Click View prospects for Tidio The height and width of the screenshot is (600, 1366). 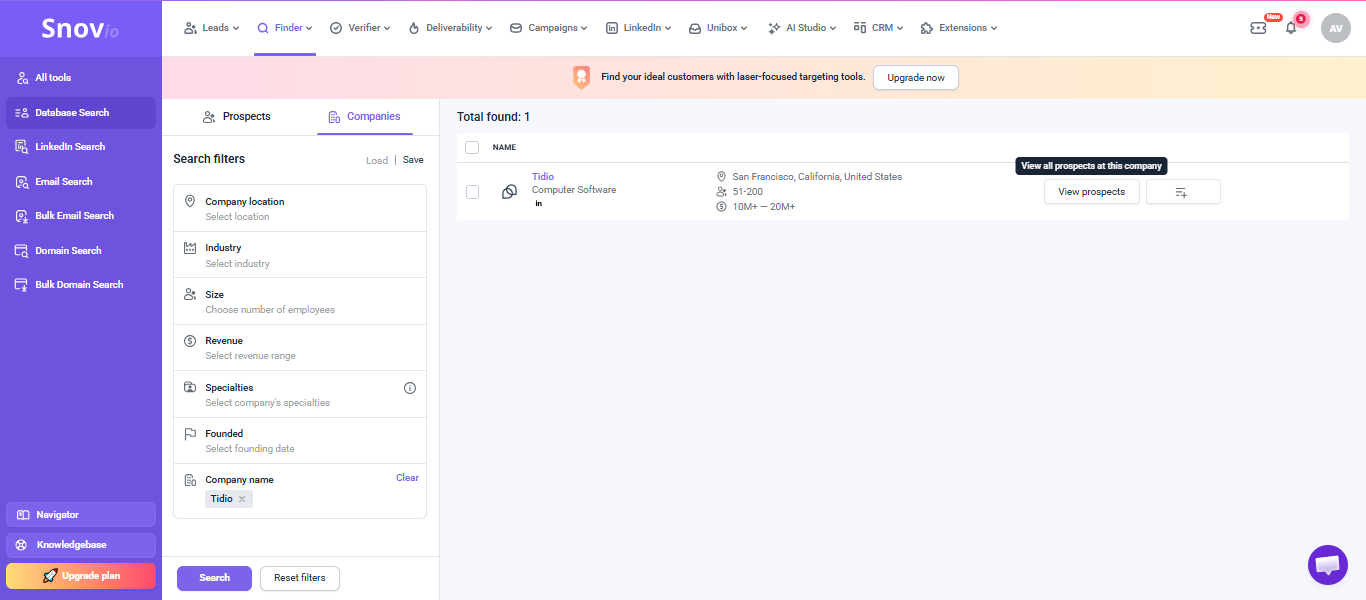1092,192
